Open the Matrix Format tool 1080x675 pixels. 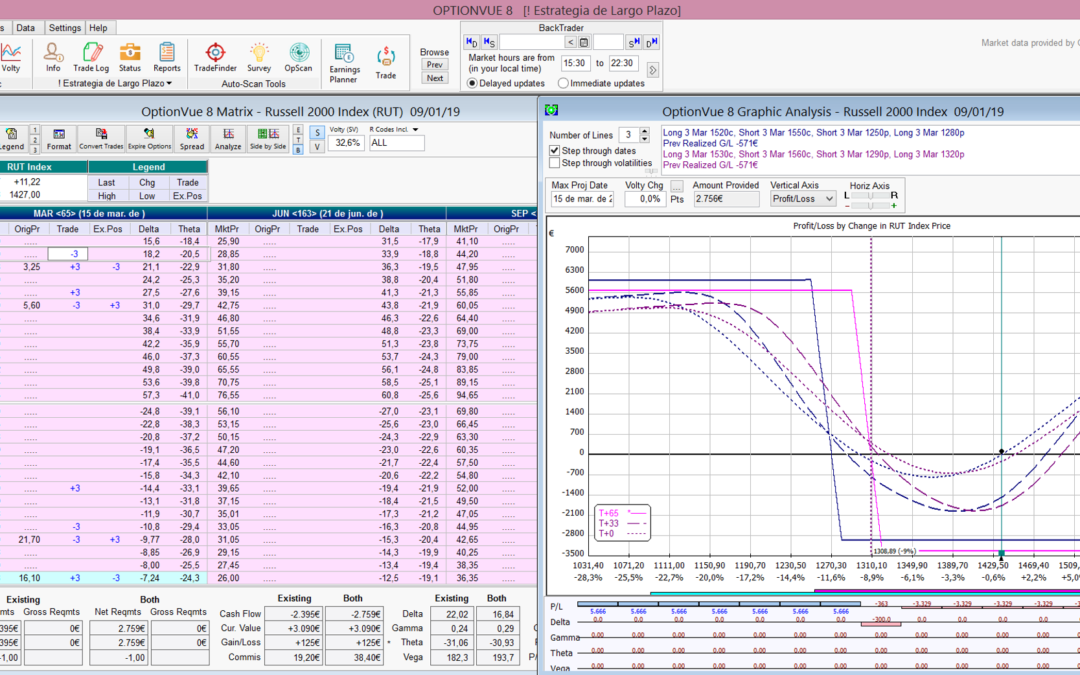[59, 138]
